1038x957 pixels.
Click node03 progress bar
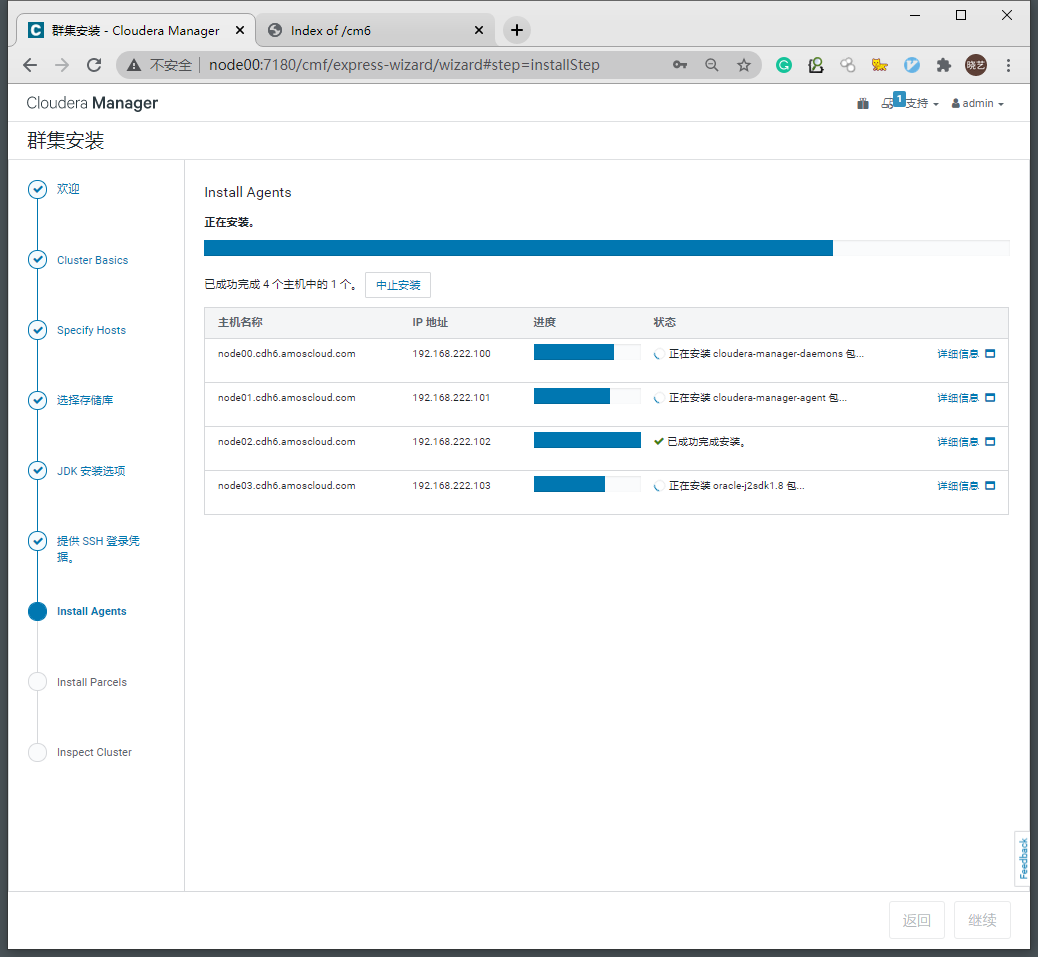click(x=587, y=484)
